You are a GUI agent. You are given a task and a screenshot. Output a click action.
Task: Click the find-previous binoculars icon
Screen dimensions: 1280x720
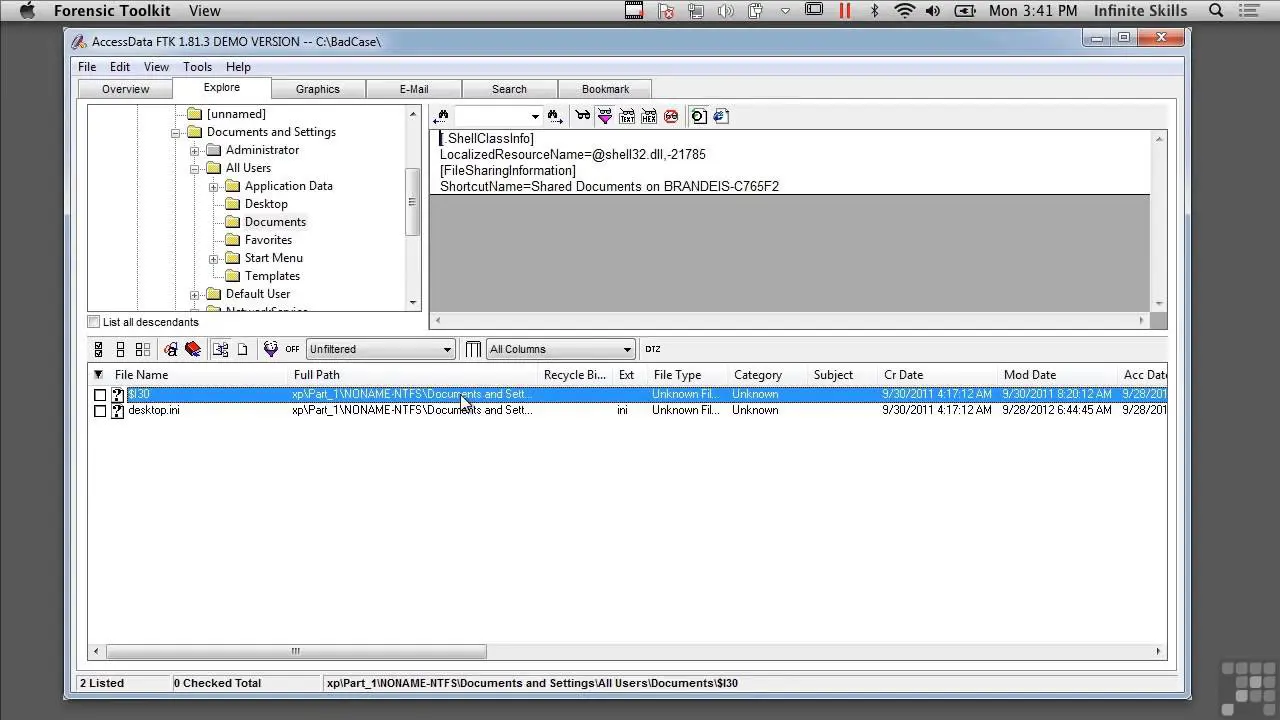coord(442,116)
